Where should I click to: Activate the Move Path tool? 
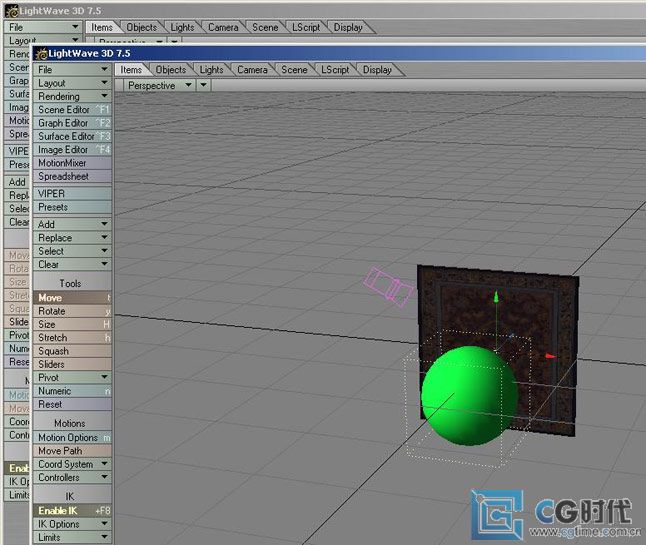tap(72, 451)
